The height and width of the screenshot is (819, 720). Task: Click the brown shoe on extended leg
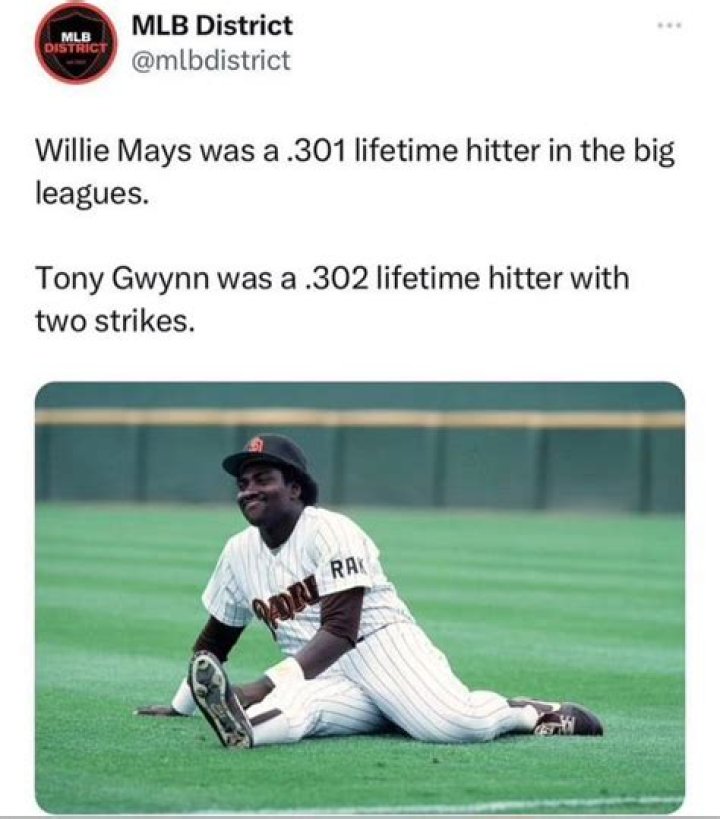tap(569, 717)
